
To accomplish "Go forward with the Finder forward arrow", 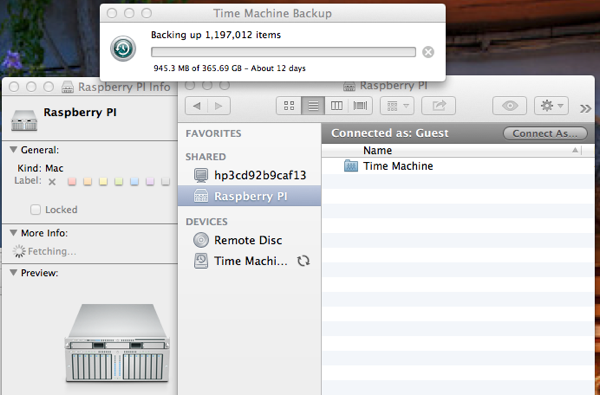I will 219,106.
